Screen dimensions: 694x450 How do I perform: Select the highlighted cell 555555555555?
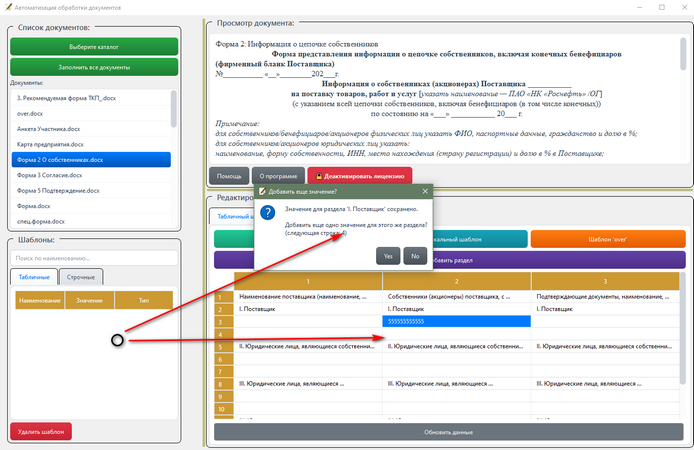(x=456, y=321)
